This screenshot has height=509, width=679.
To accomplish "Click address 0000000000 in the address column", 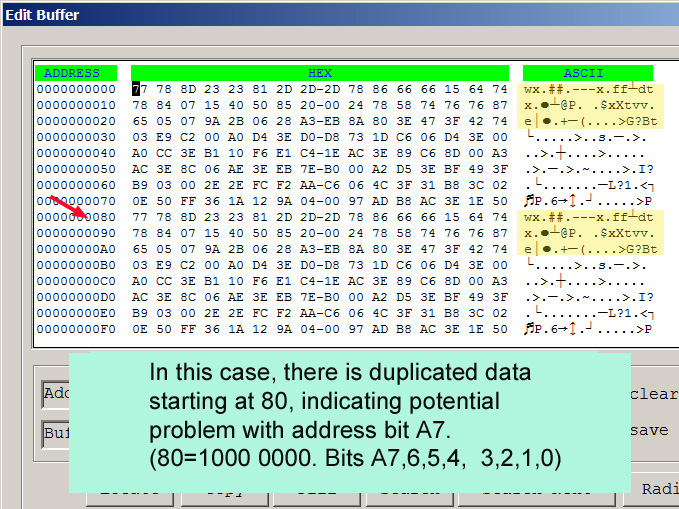I will coord(76,89).
